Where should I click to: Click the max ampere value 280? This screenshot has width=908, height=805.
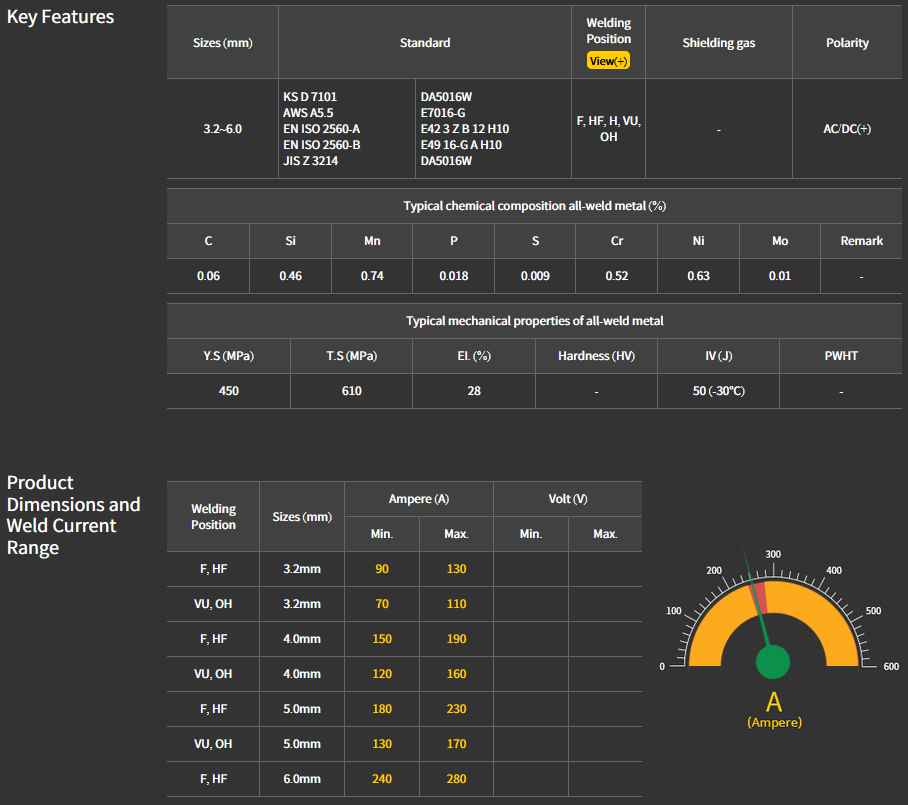click(x=456, y=779)
